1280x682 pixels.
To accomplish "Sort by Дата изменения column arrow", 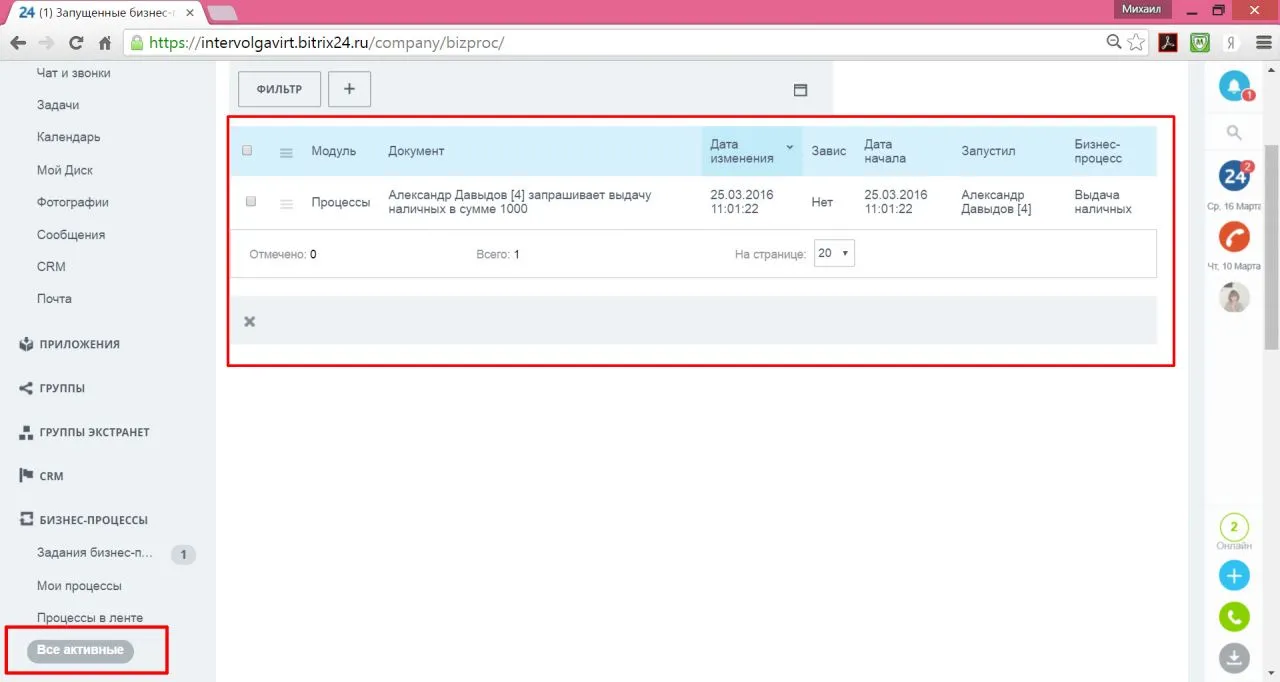I will 789,147.
